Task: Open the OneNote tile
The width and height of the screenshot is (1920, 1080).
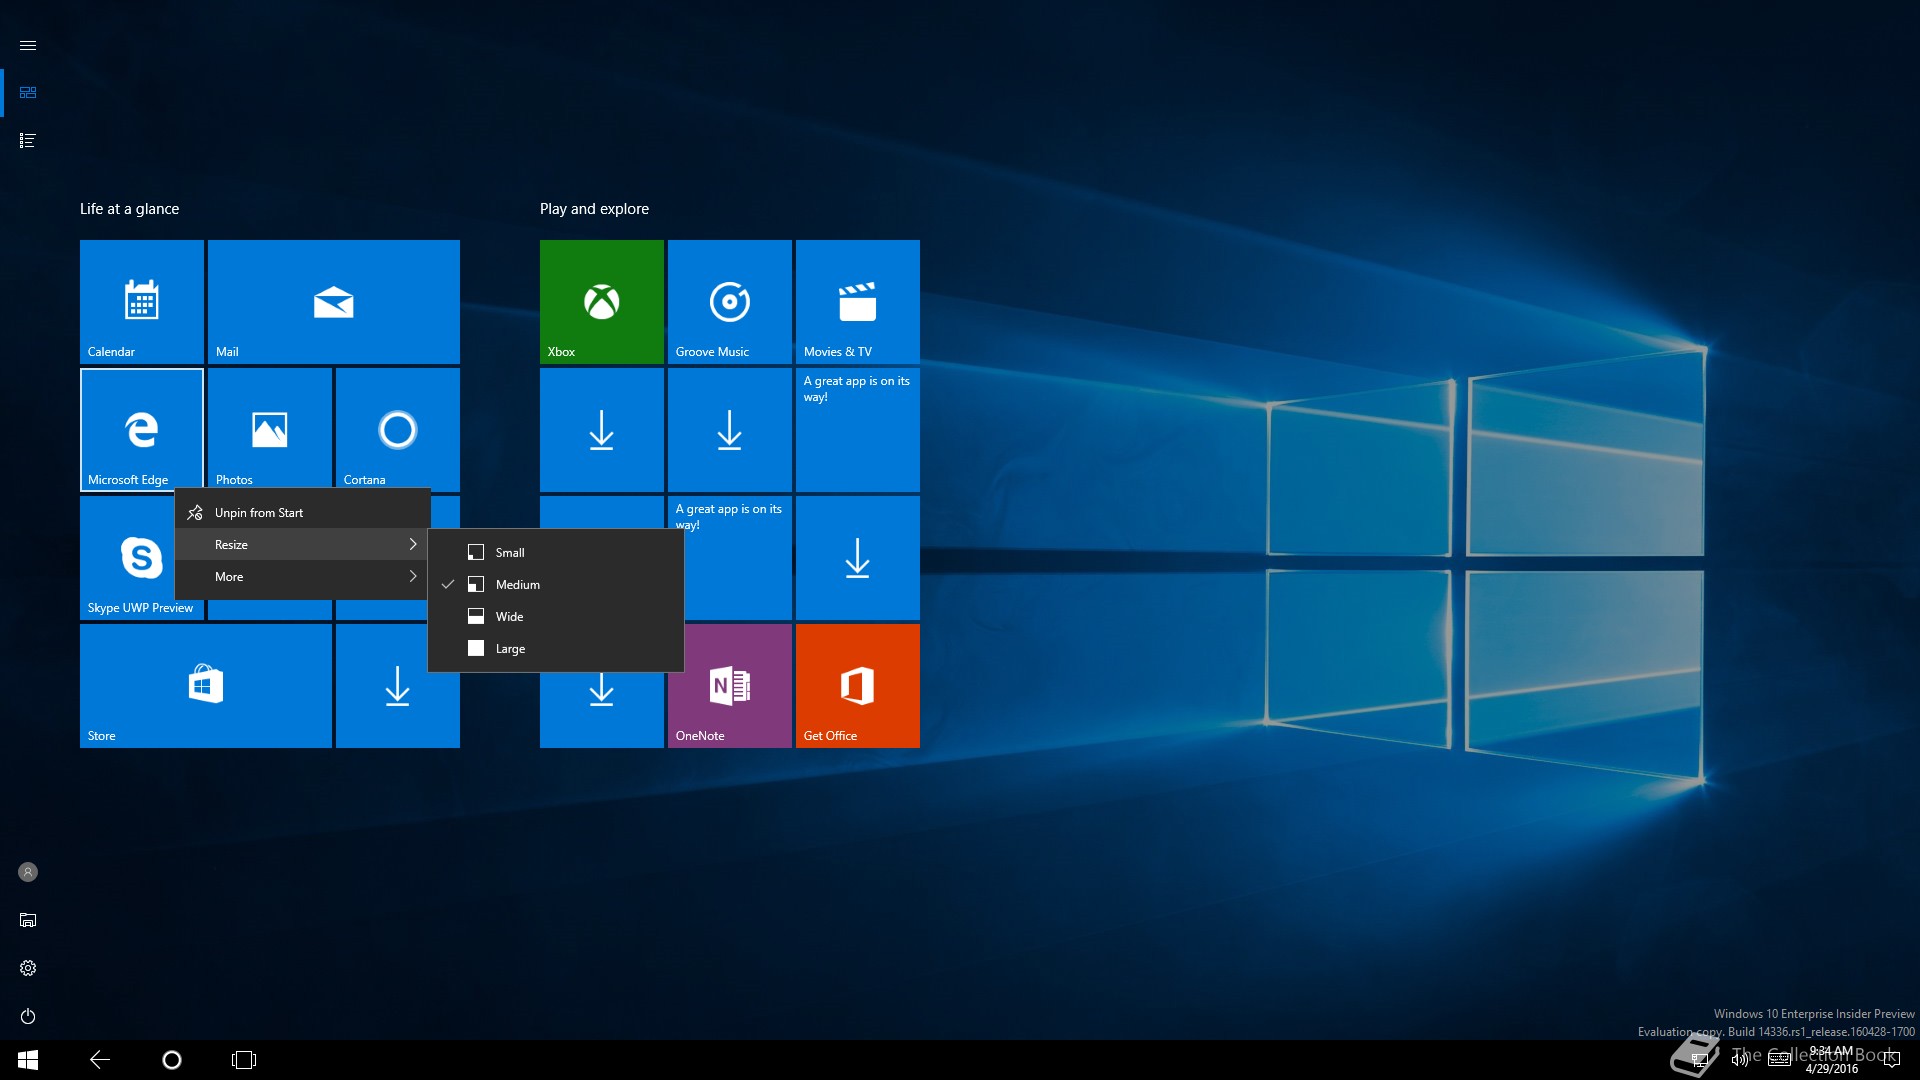Action: coord(730,685)
